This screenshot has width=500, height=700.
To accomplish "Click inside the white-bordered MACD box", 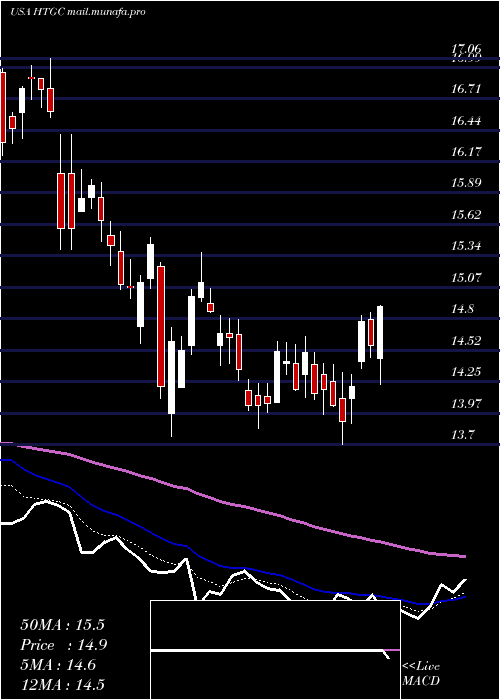I will [275, 650].
